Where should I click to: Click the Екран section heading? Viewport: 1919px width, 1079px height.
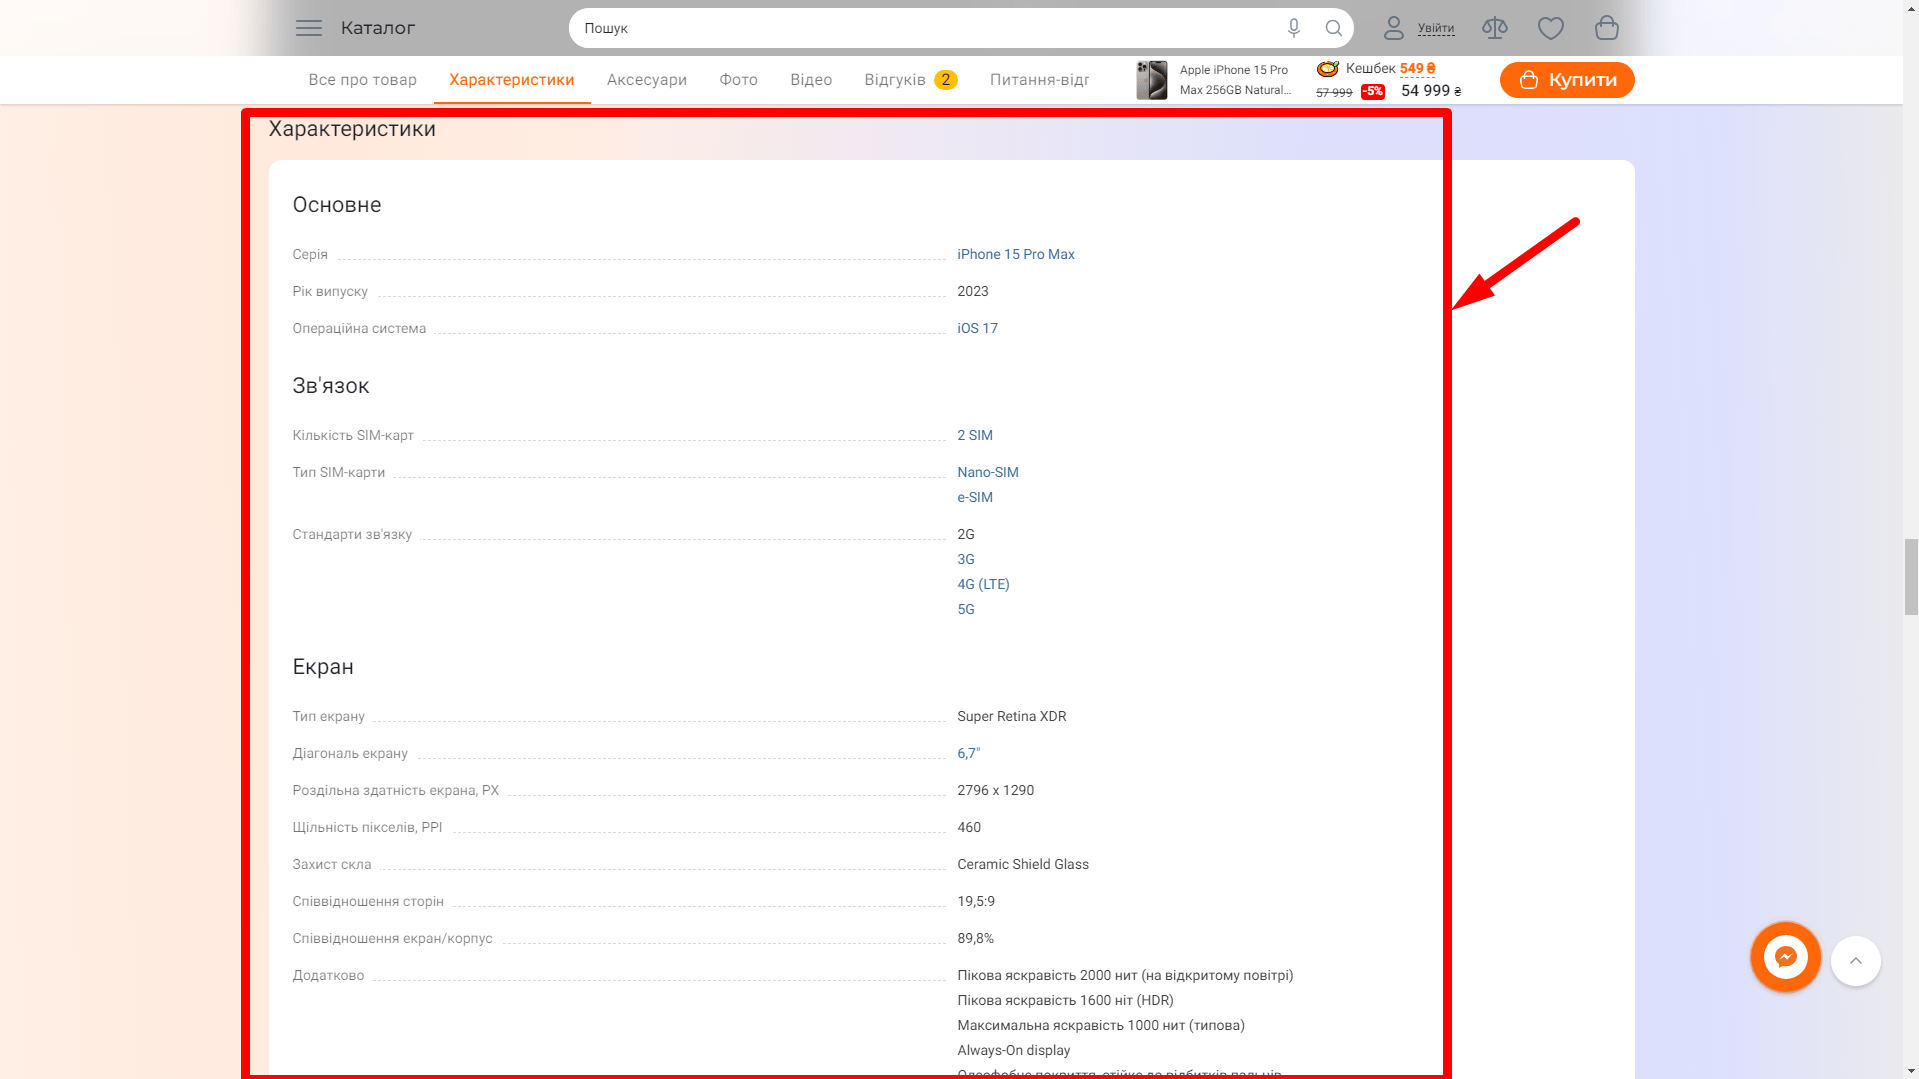[322, 667]
